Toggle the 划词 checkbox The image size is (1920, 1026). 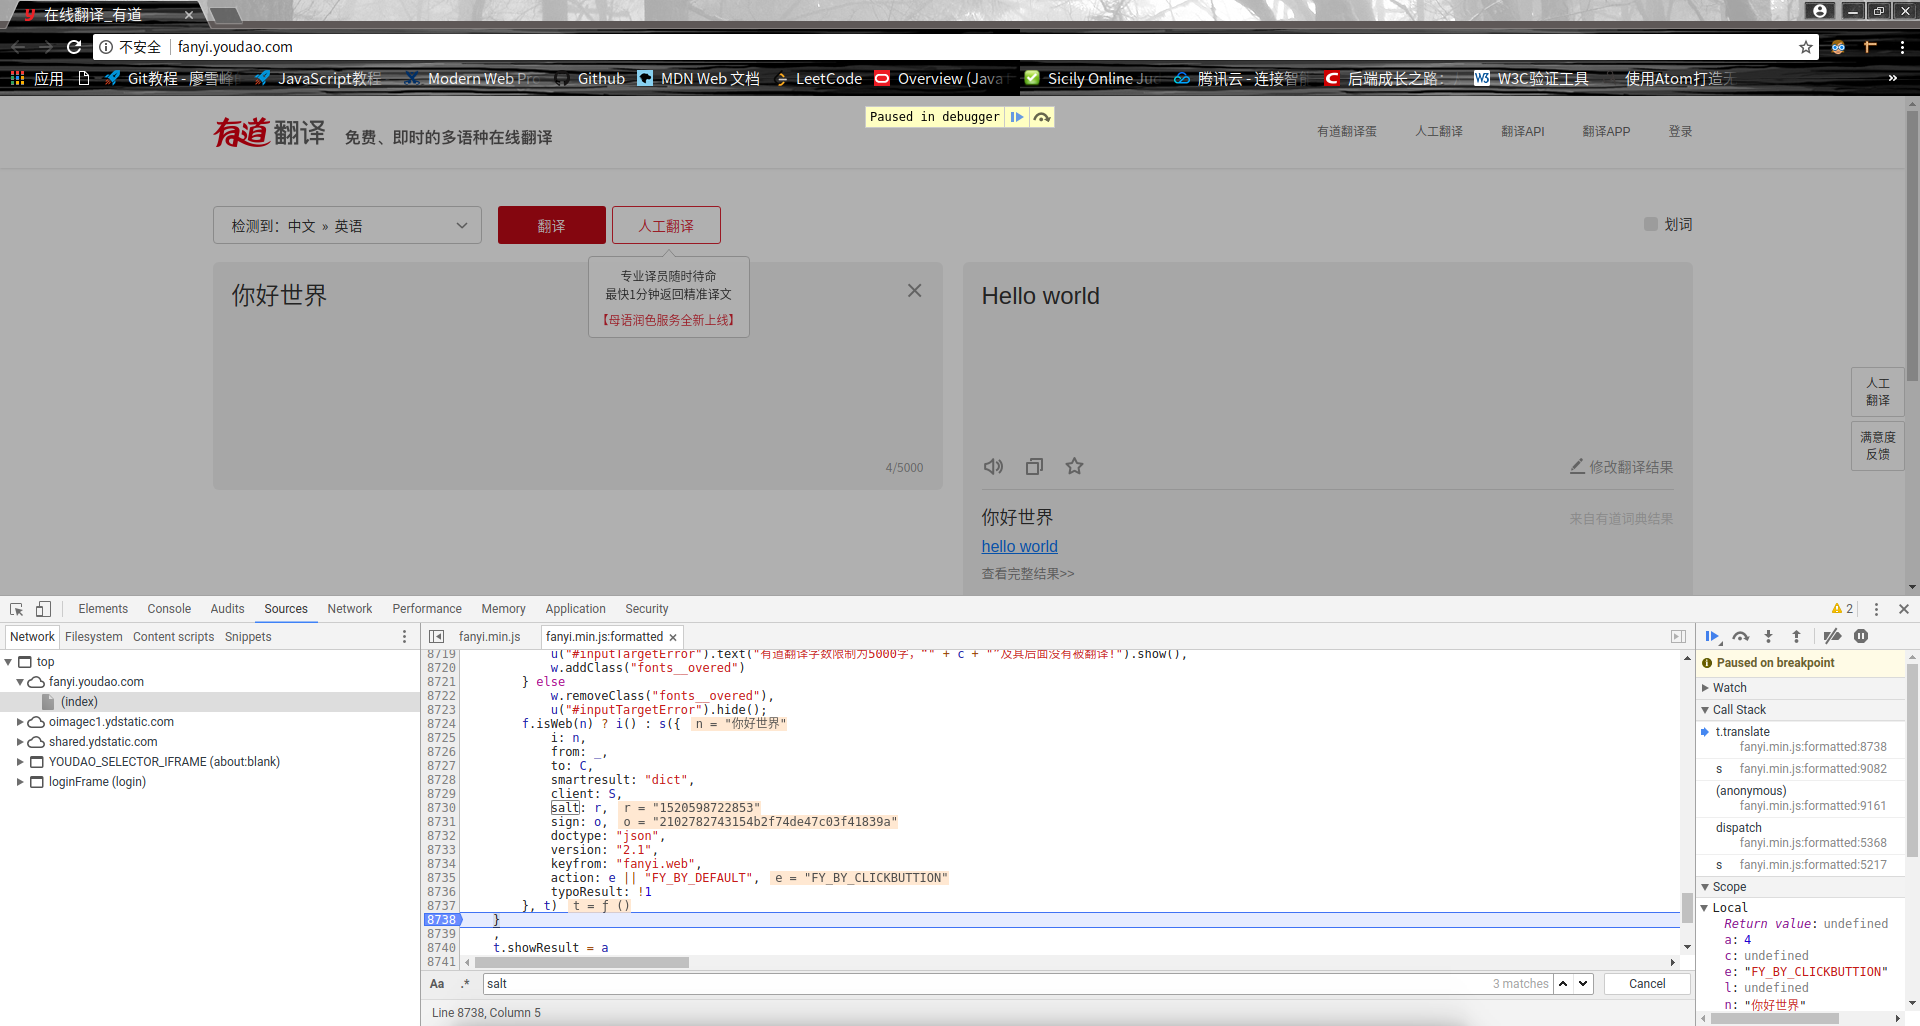point(1651,225)
